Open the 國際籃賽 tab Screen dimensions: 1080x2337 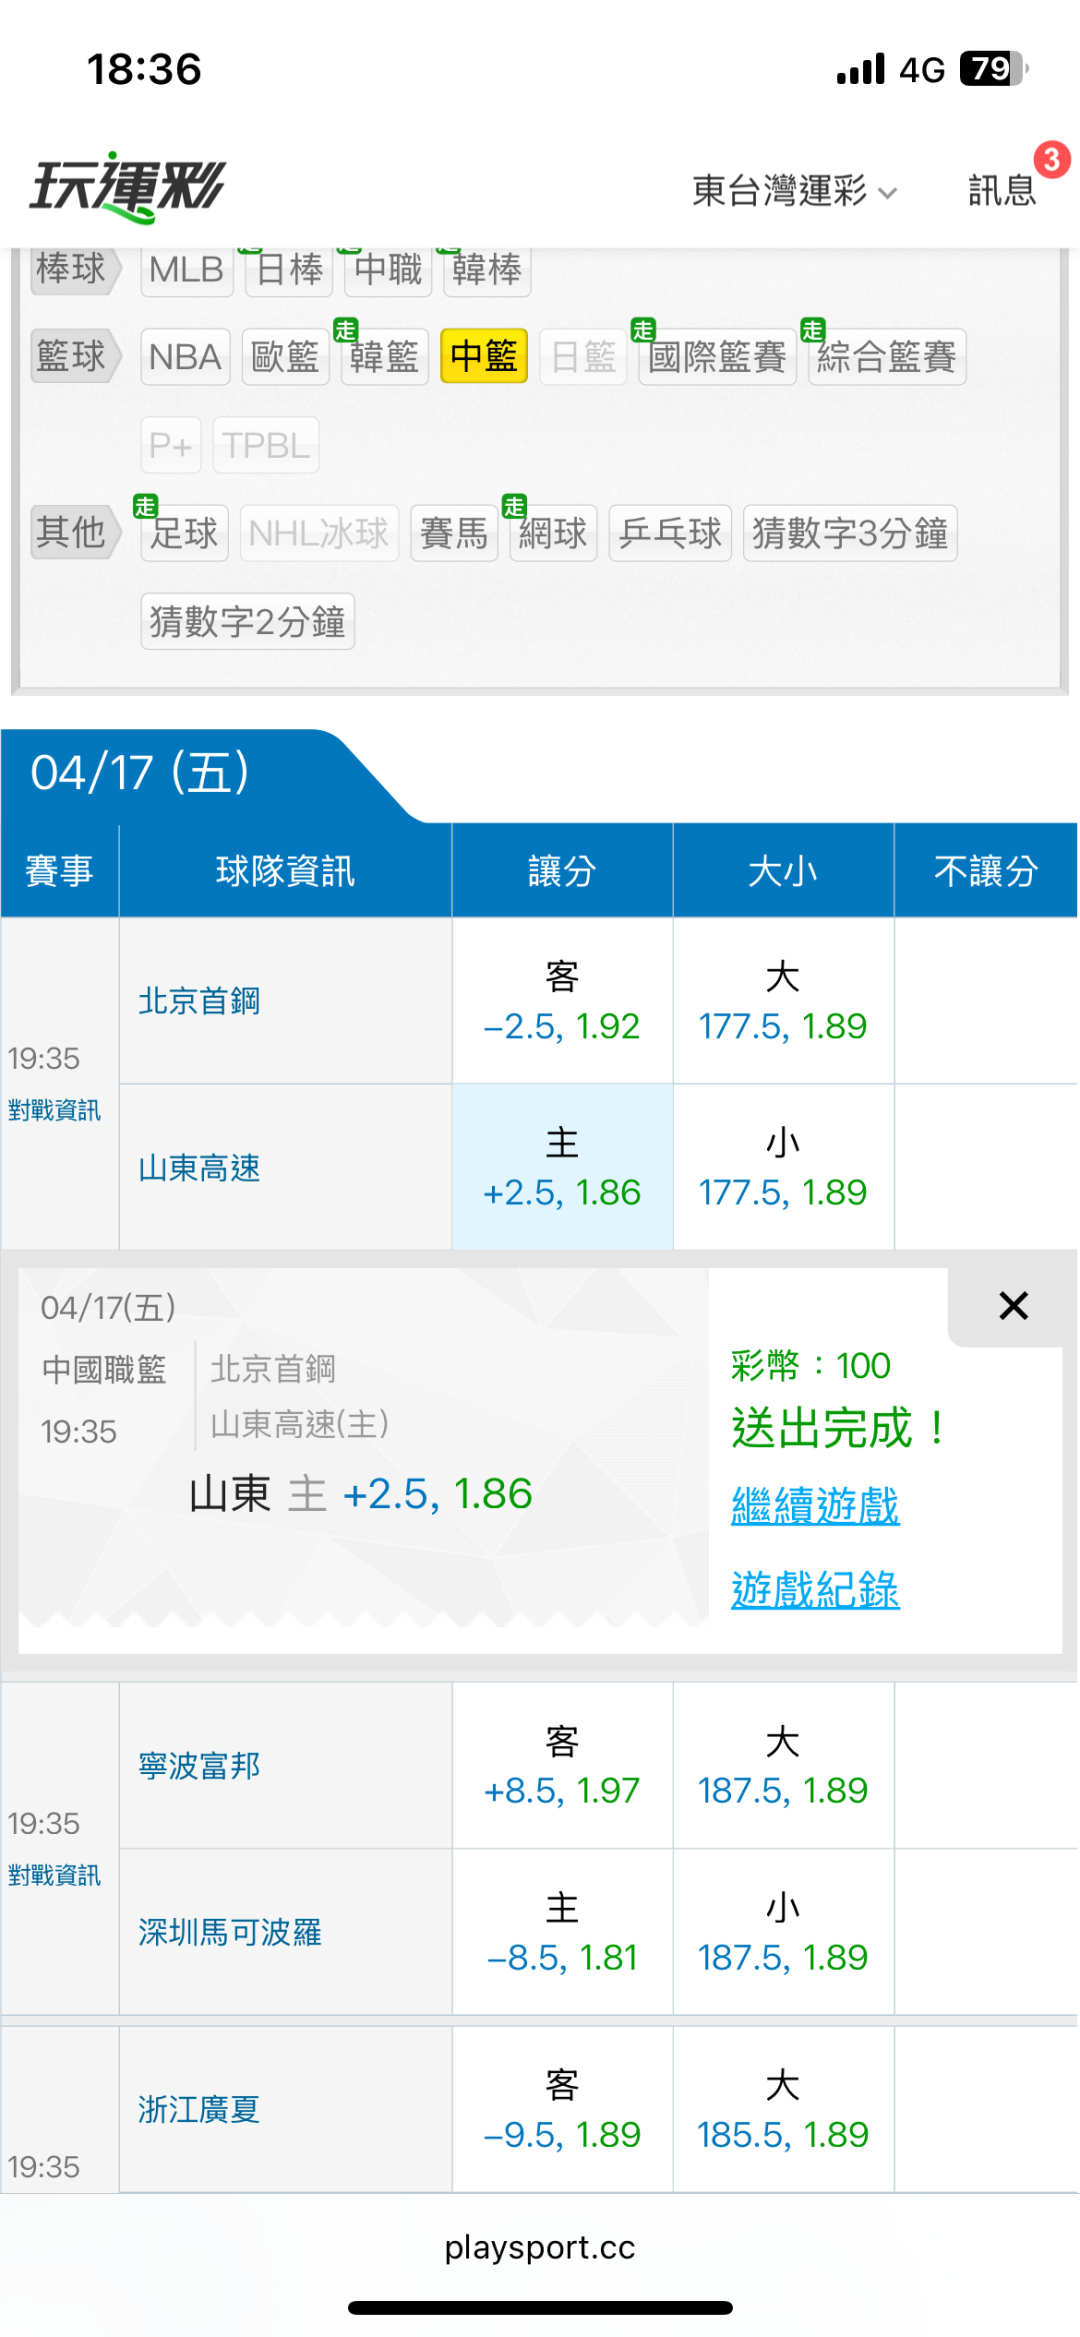[x=717, y=357]
